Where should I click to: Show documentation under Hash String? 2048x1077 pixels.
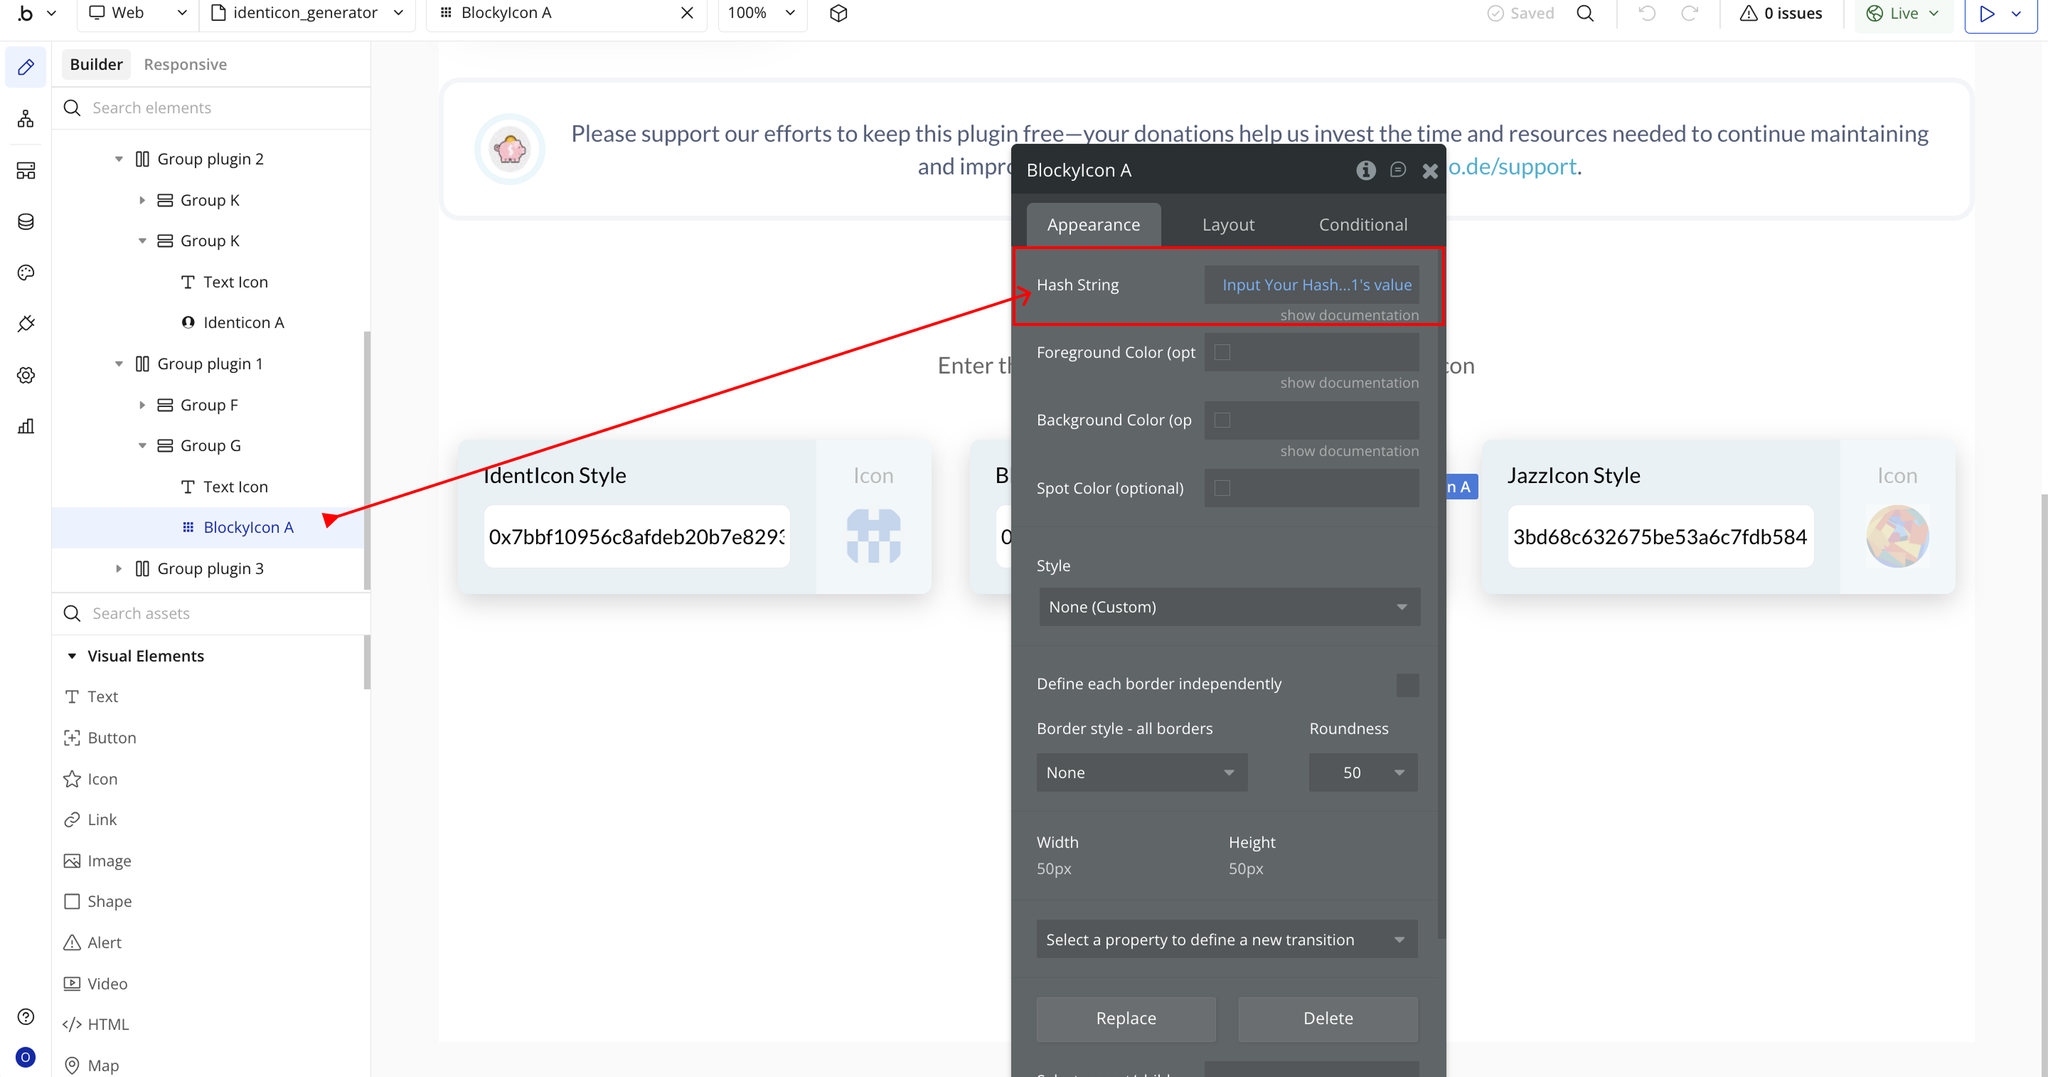coord(1349,315)
